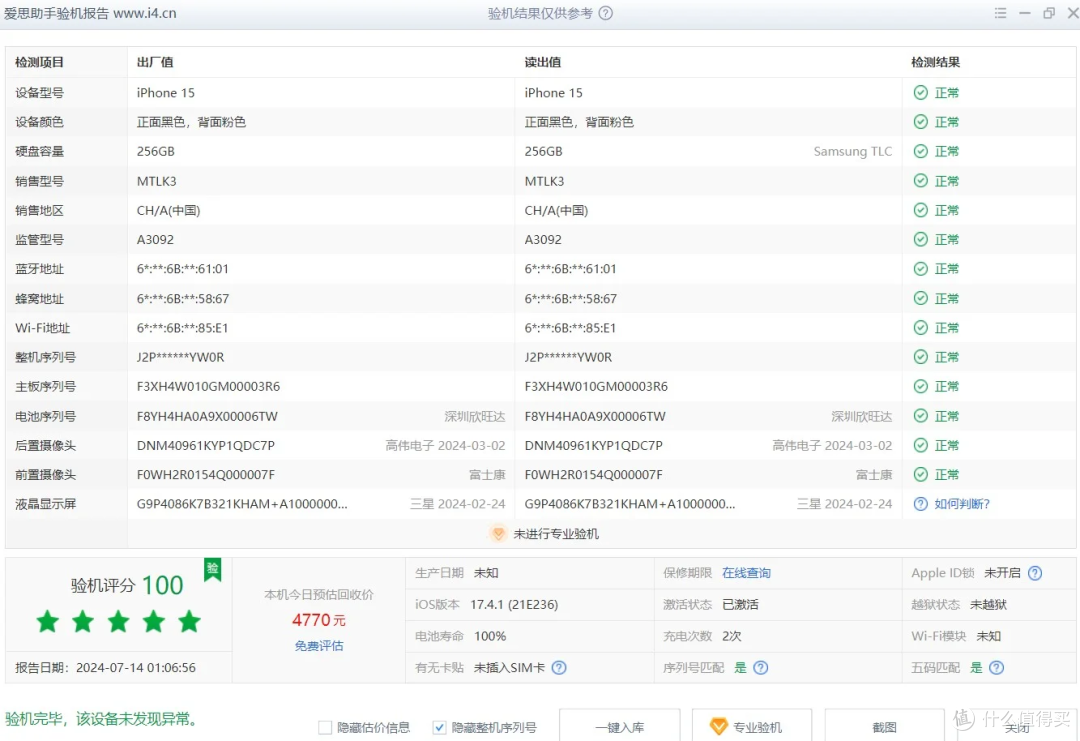Click the green check icon in 主板序列号 row
This screenshot has width=1080, height=741.
[x=920, y=386]
